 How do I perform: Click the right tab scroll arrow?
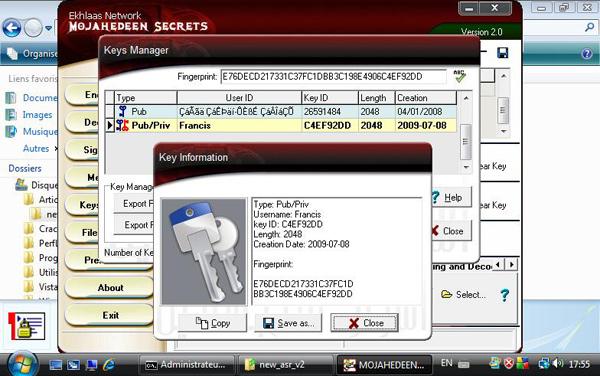click(512, 264)
